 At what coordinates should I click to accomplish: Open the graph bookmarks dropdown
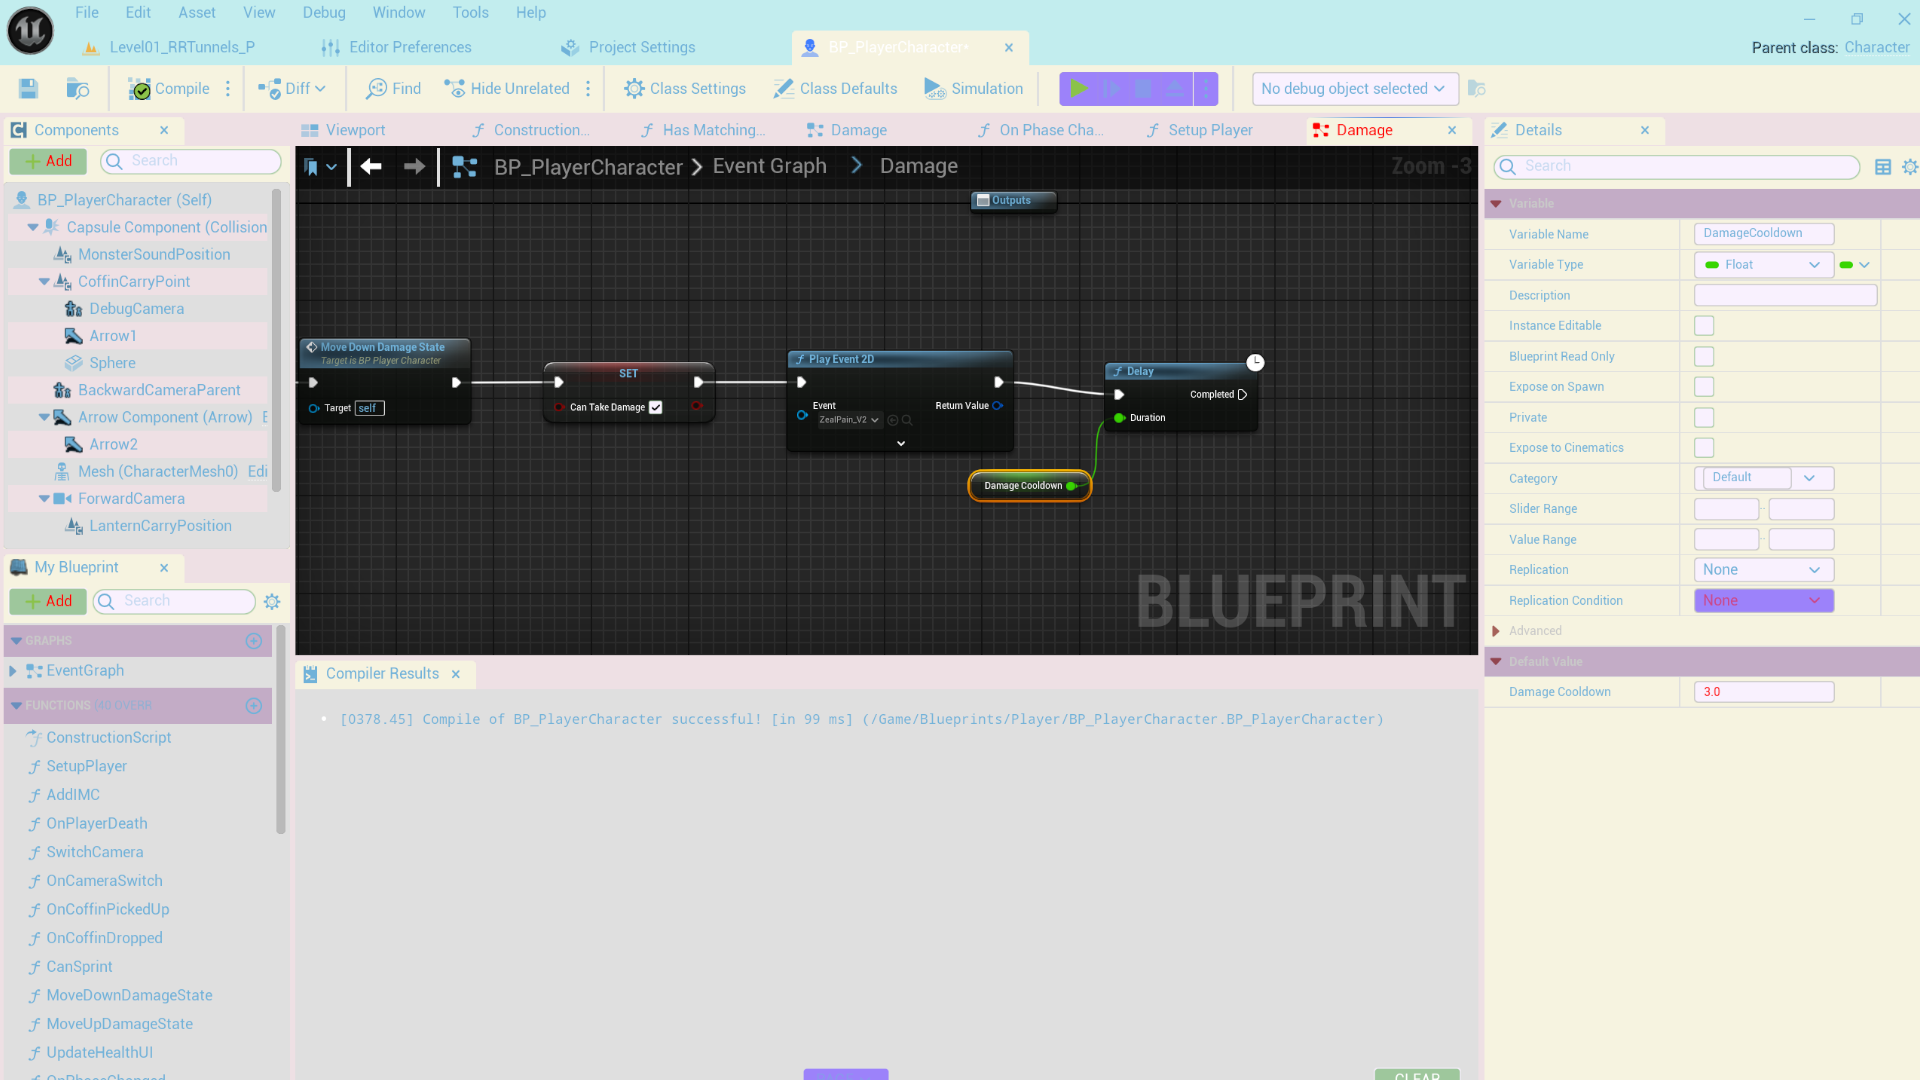tap(321, 167)
